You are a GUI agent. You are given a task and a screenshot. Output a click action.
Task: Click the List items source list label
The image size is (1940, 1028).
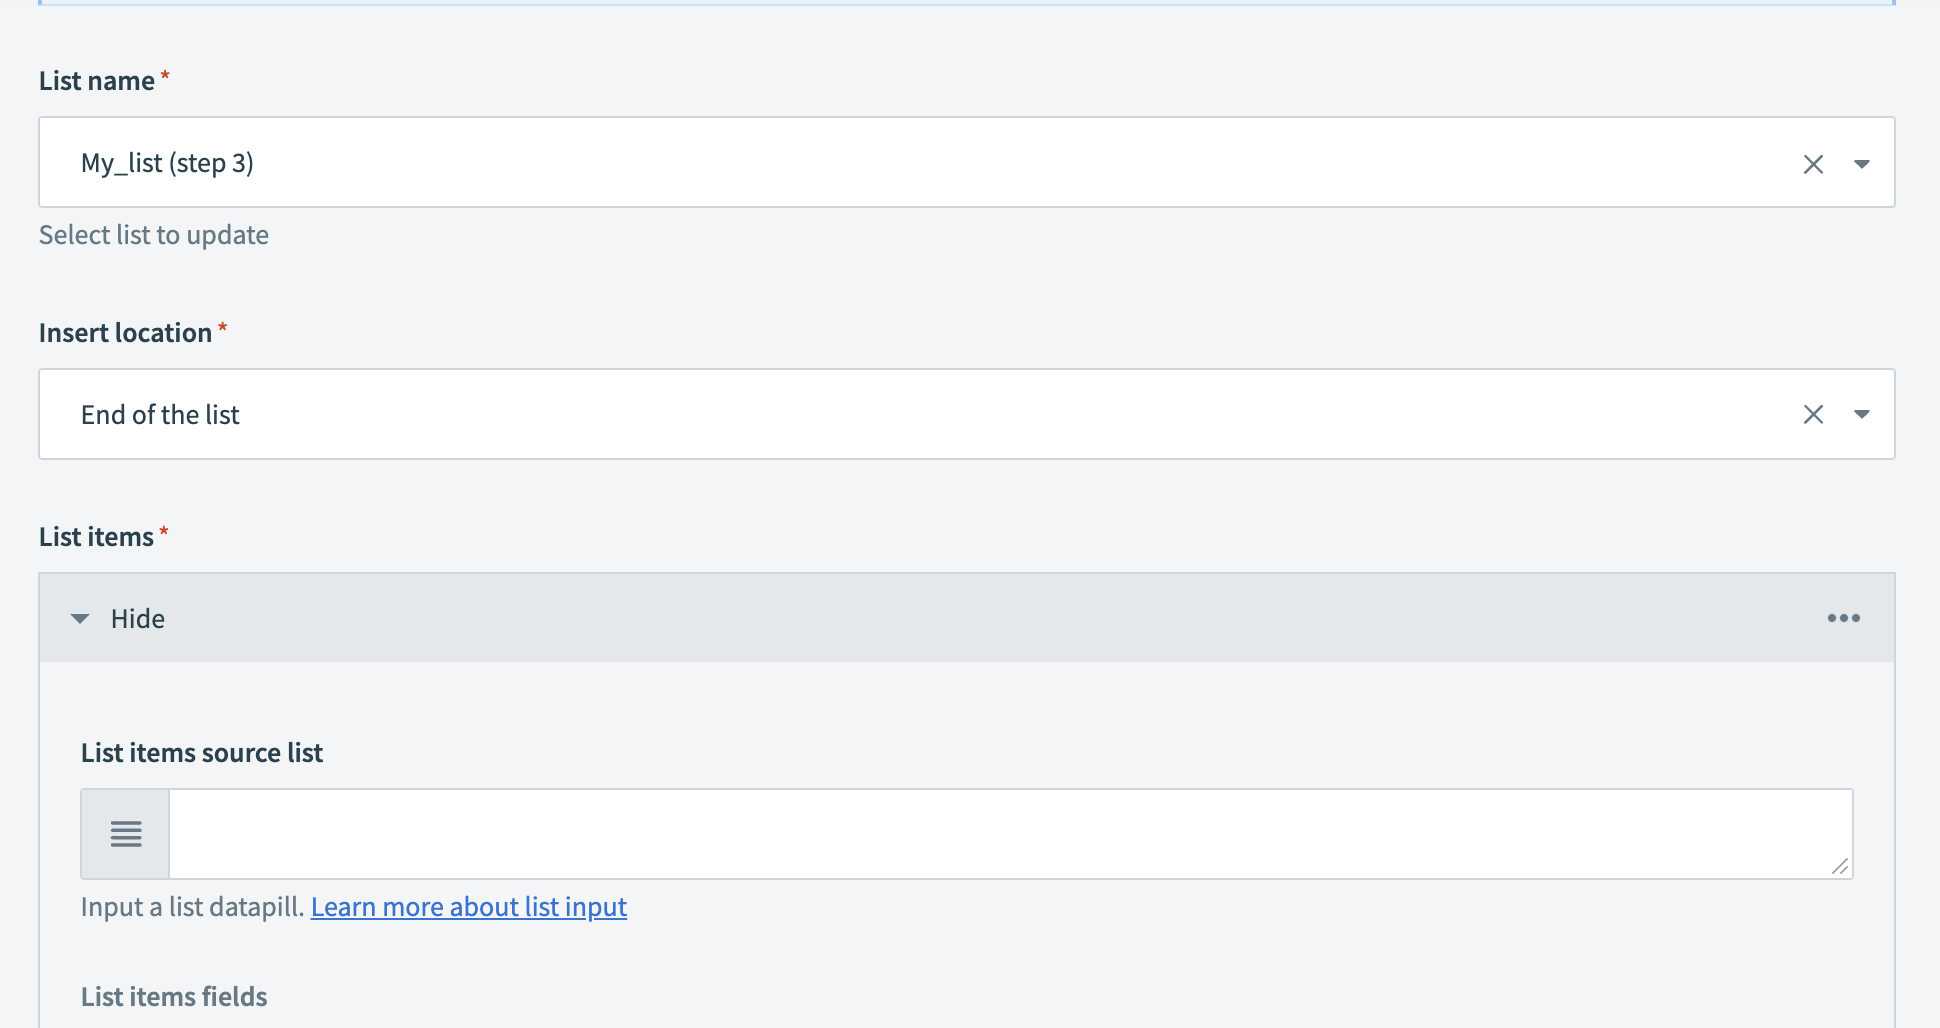click(x=202, y=753)
